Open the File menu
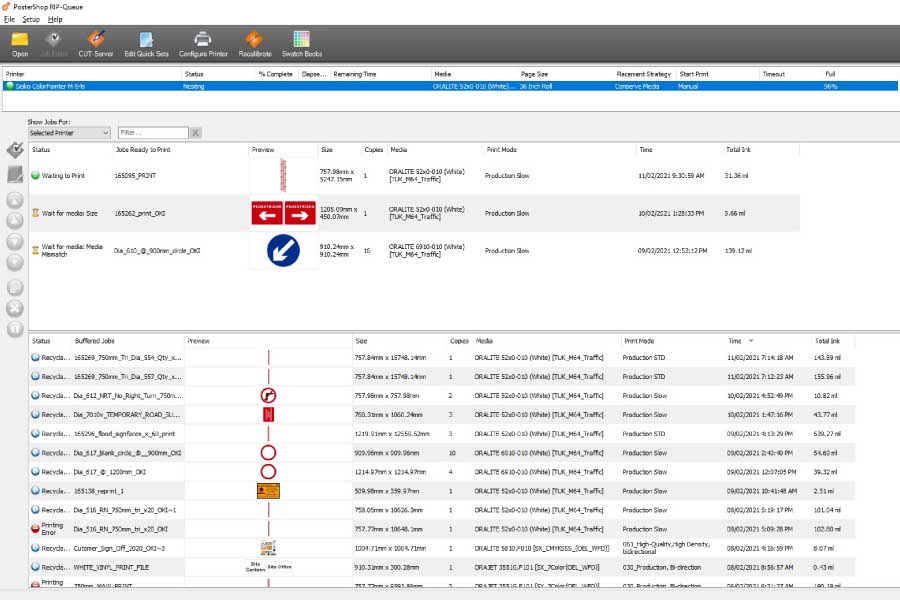 click(x=9, y=19)
